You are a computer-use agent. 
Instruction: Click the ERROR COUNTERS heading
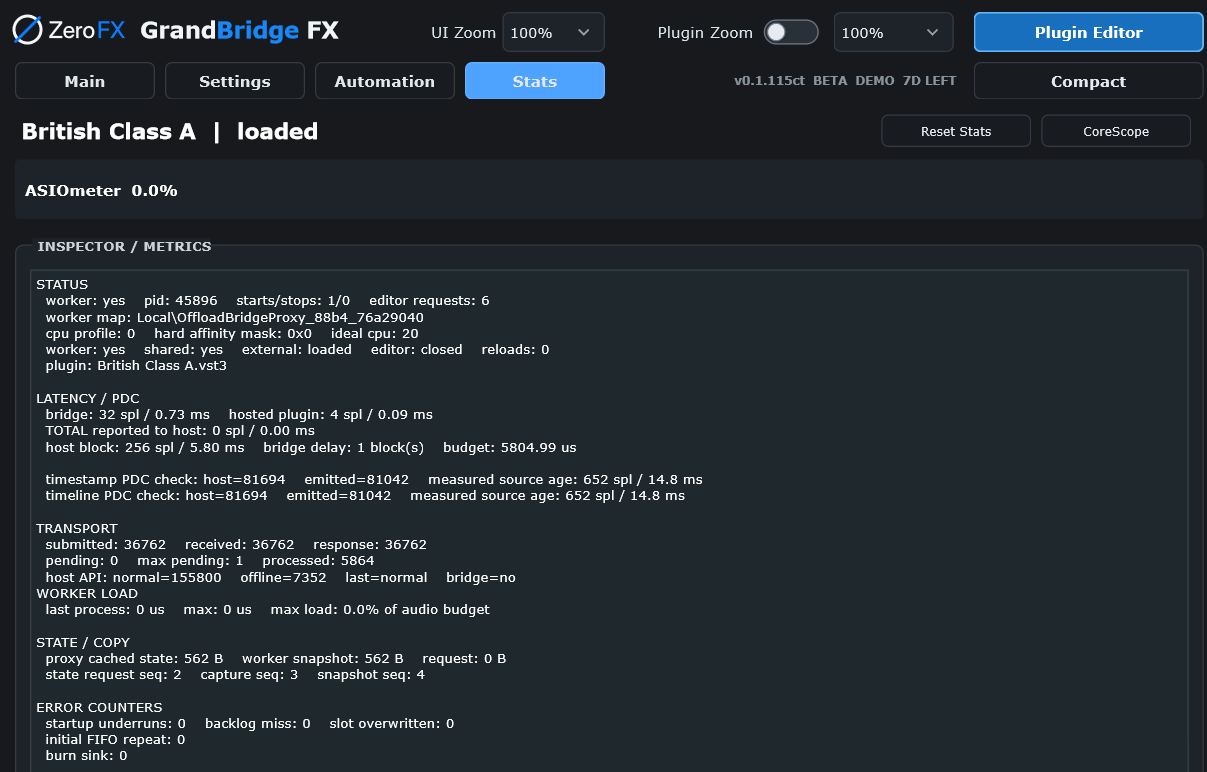coord(99,707)
